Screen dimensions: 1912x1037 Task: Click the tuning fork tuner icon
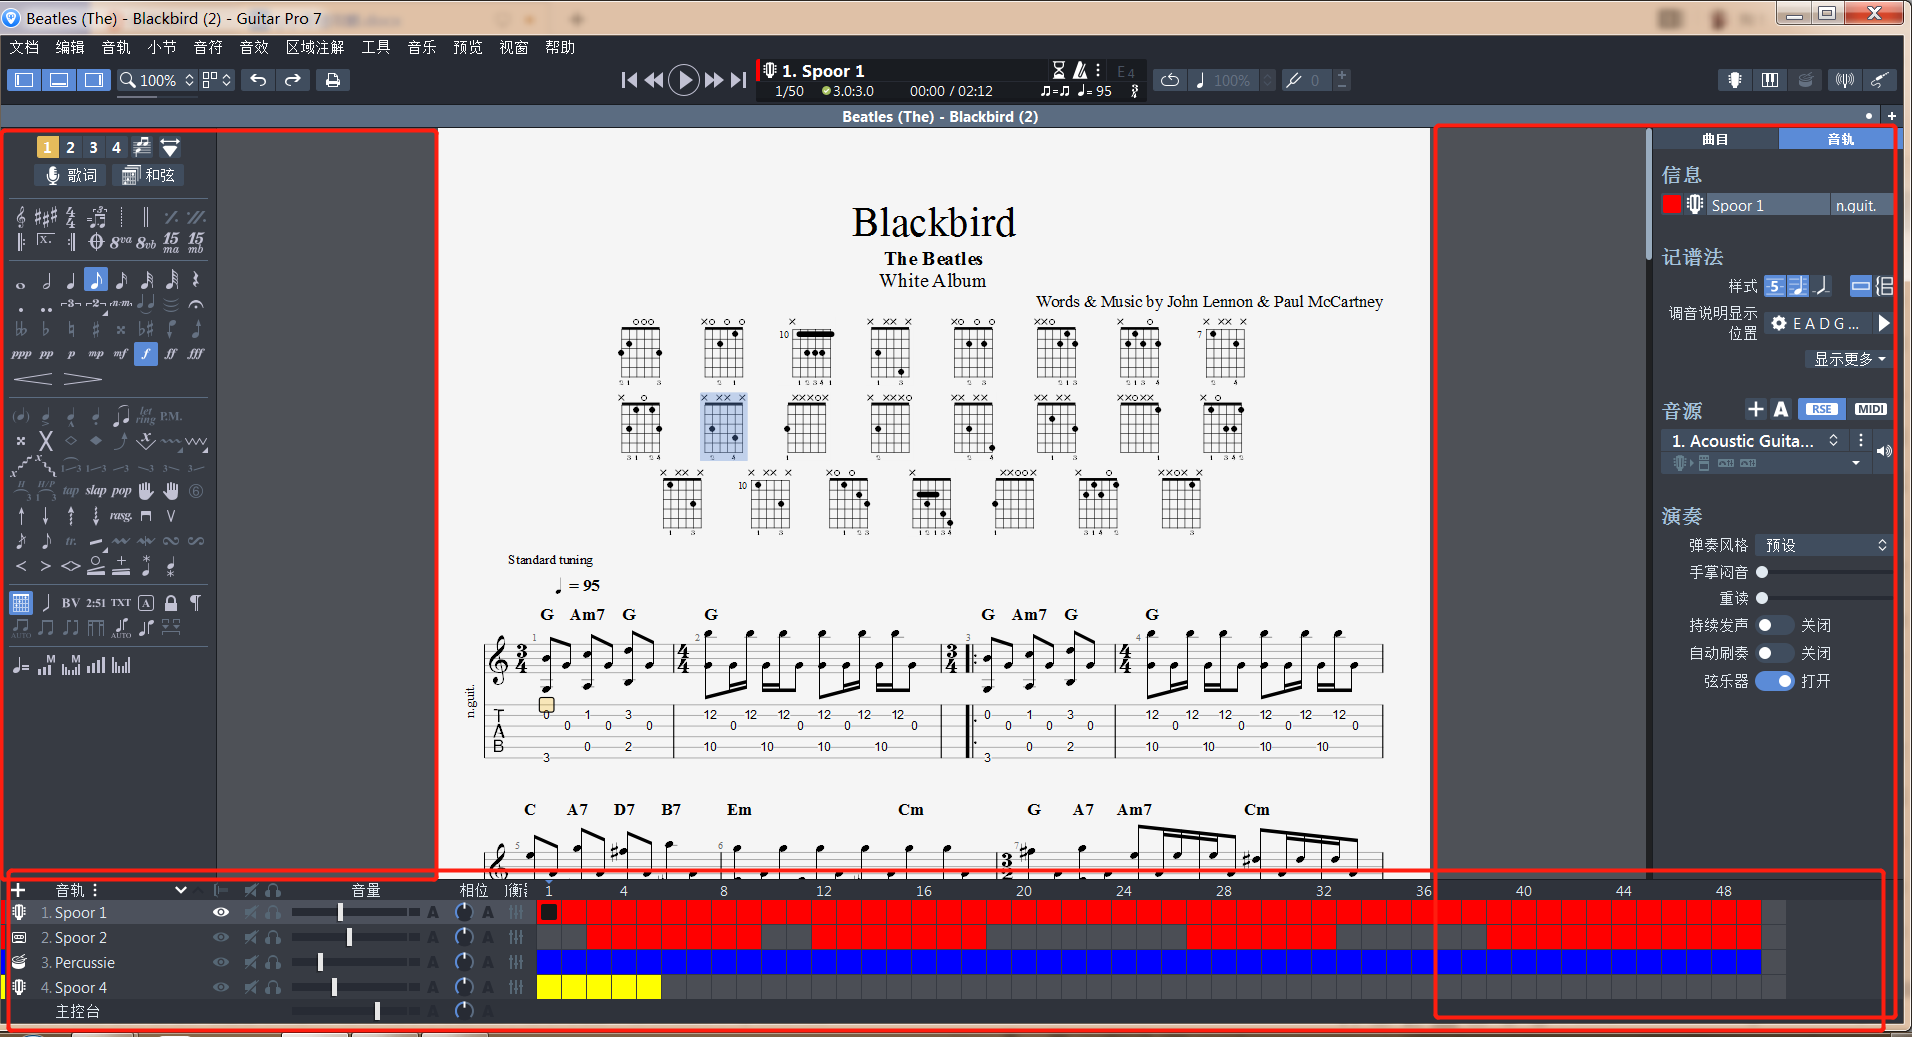(x=1843, y=80)
